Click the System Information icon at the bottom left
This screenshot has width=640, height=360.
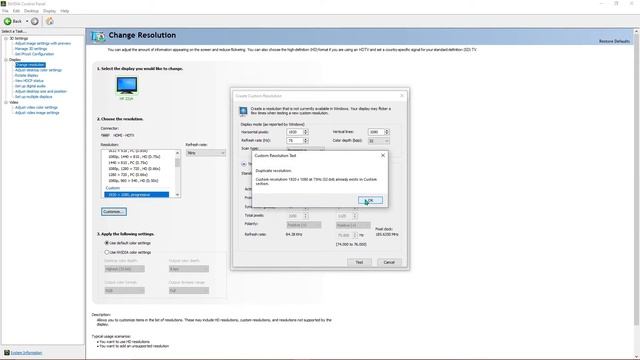point(7,353)
